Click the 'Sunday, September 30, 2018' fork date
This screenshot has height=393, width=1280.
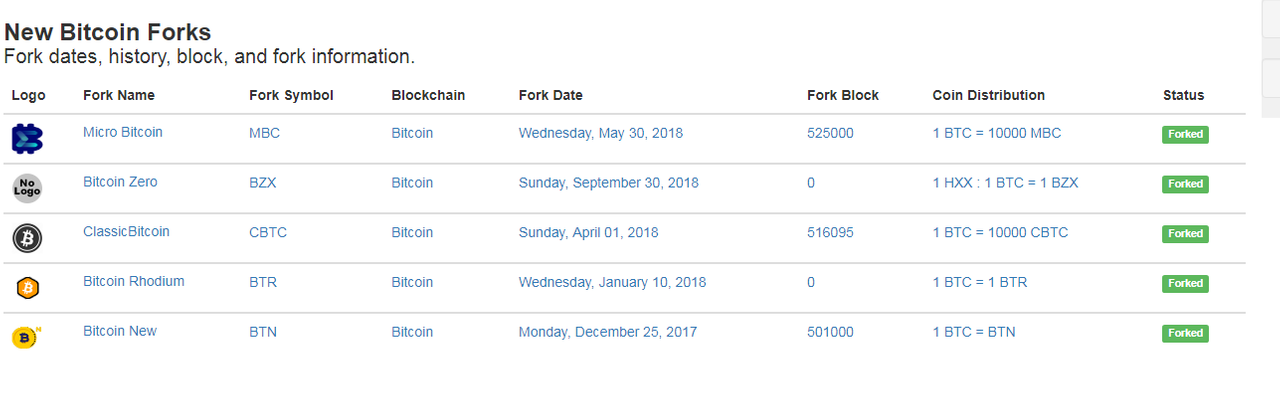pyautogui.click(x=608, y=183)
